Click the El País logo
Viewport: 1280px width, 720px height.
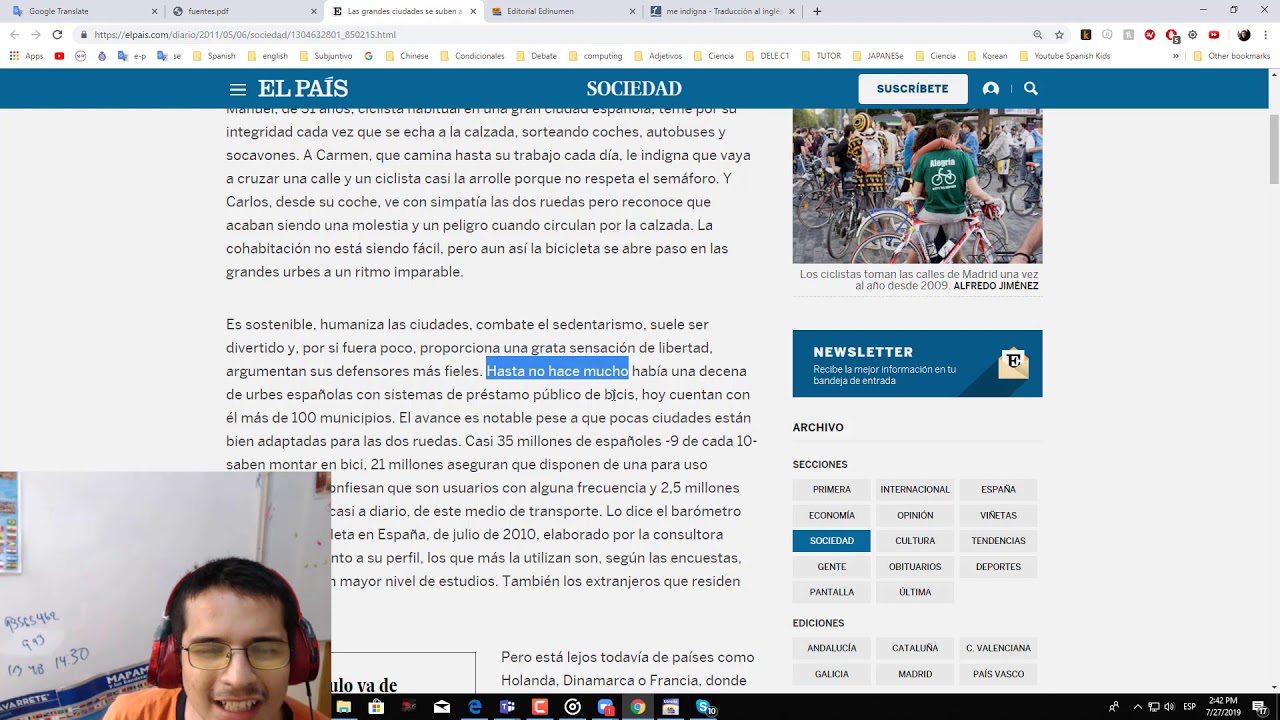click(303, 89)
